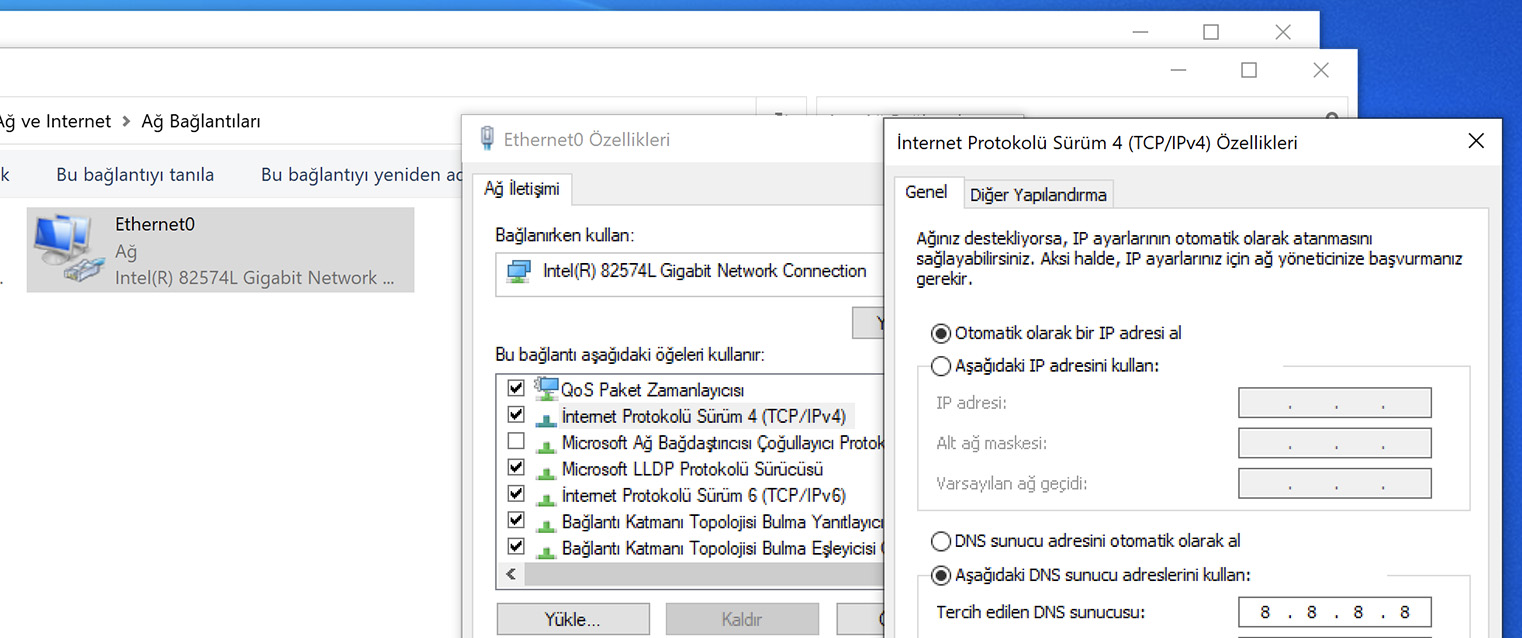
Task: Select Internet Protokolü Sürüm 6 item icon
Action: [x=546, y=496]
